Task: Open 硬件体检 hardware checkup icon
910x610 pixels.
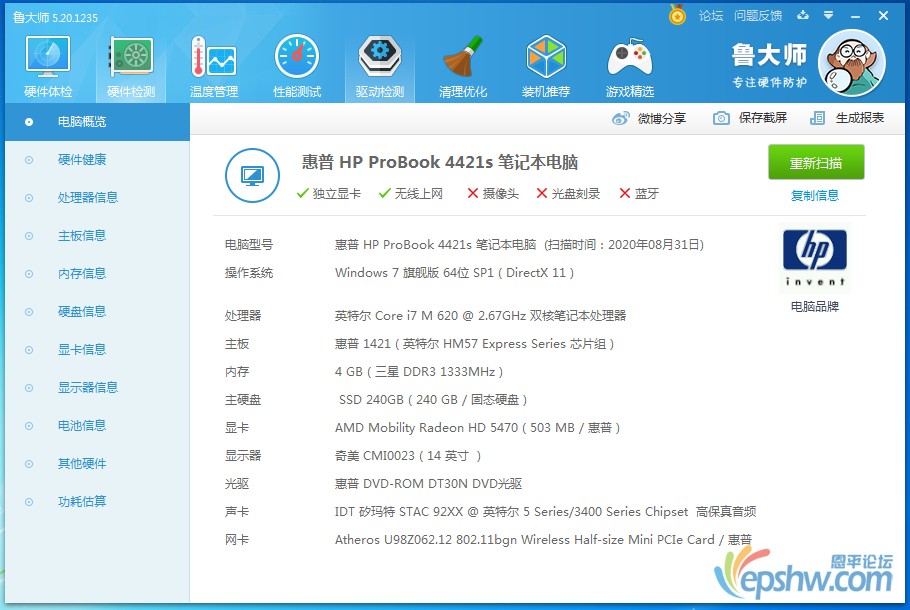Action: coord(48,67)
